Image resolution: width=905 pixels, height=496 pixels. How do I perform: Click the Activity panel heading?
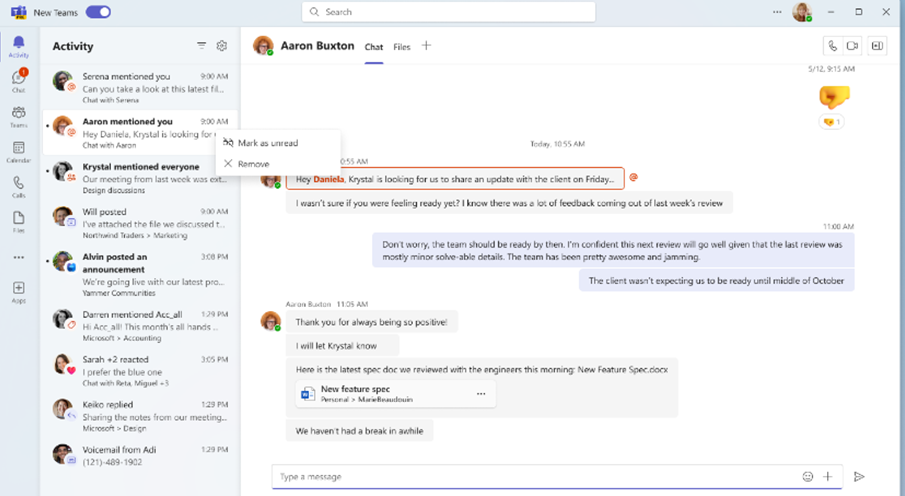(x=73, y=46)
